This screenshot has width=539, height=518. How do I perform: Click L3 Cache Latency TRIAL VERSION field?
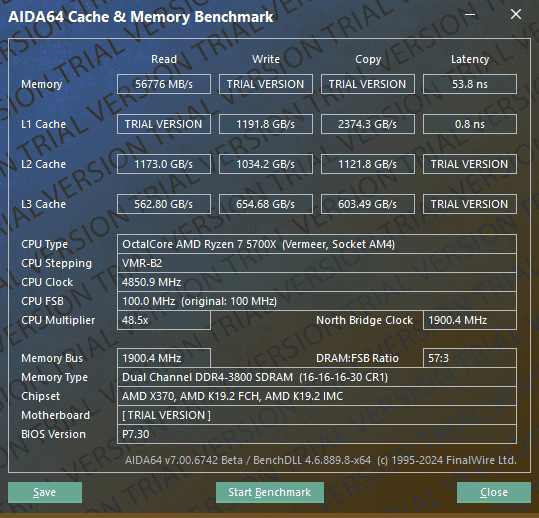pos(470,204)
